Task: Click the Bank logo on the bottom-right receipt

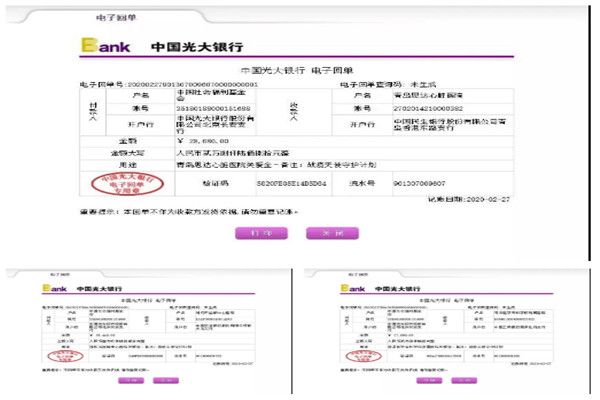Action: coord(352,288)
